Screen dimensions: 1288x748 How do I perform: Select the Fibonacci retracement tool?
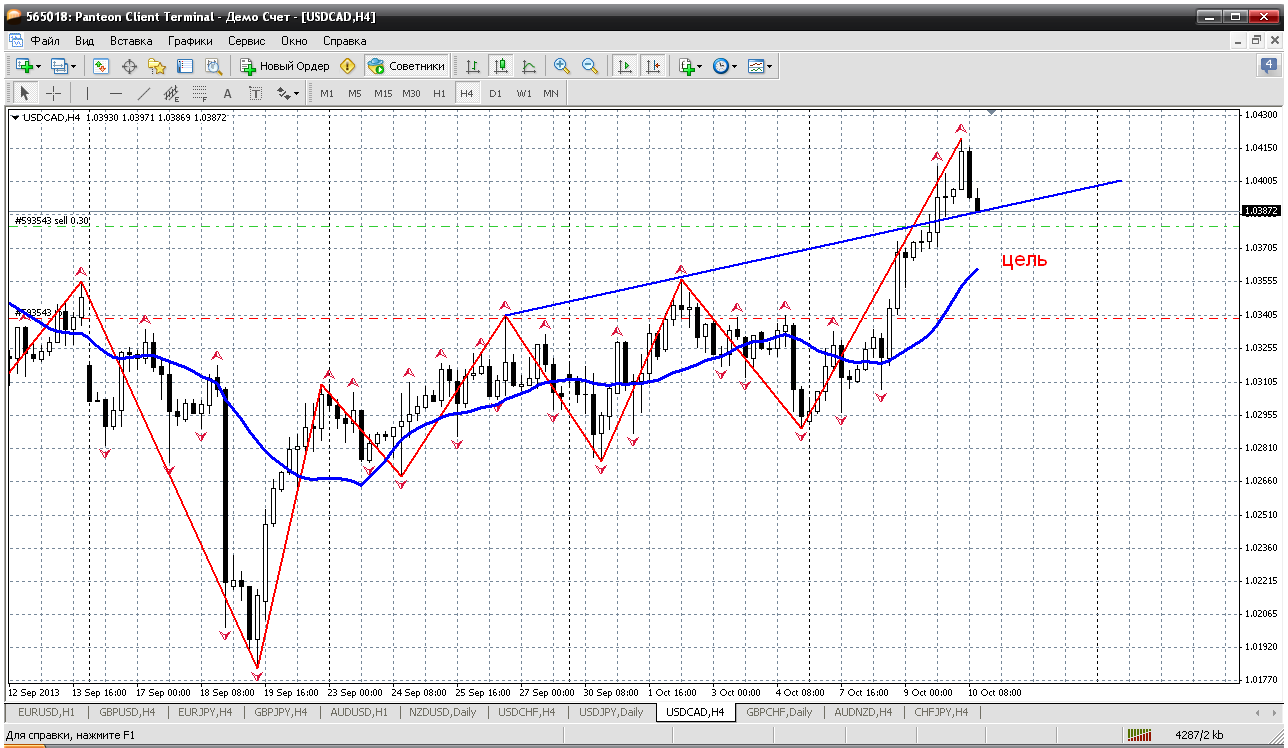[x=200, y=93]
